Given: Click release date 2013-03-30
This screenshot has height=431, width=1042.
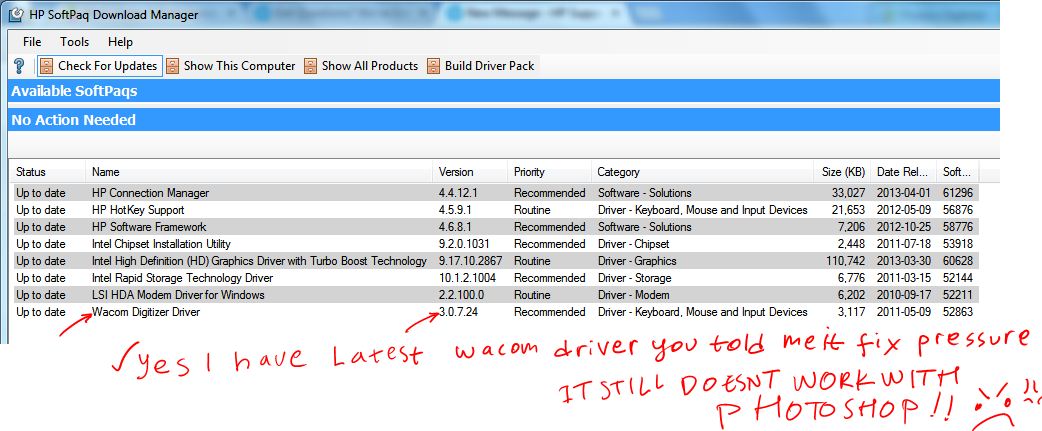Looking at the screenshot, I should coord(904,261).
